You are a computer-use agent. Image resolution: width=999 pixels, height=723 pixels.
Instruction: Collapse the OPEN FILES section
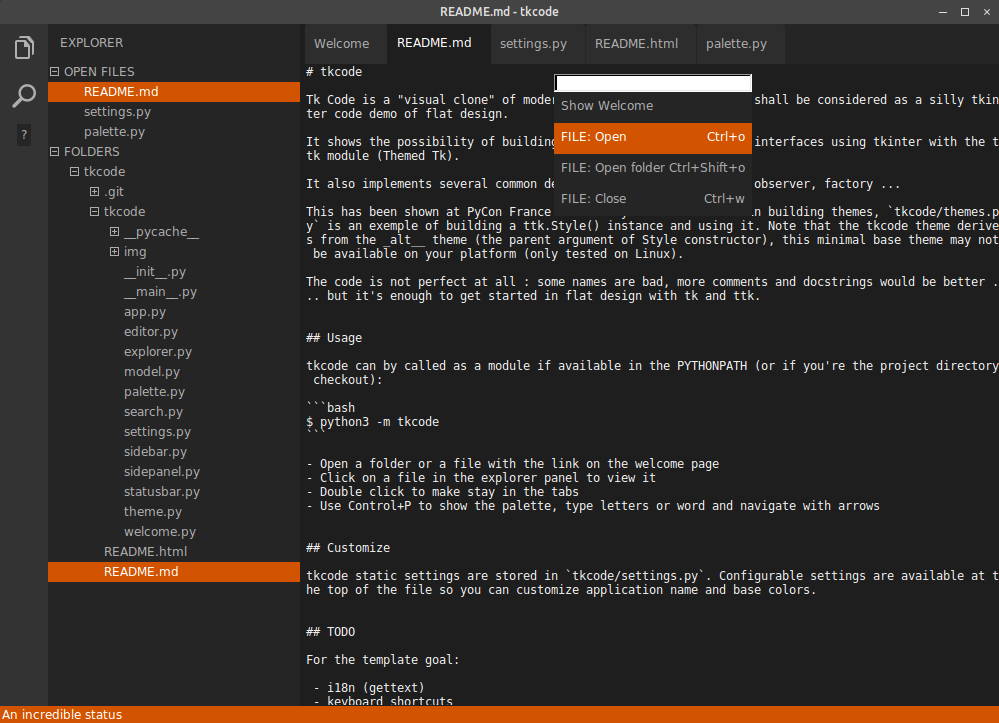coord(55,71)
